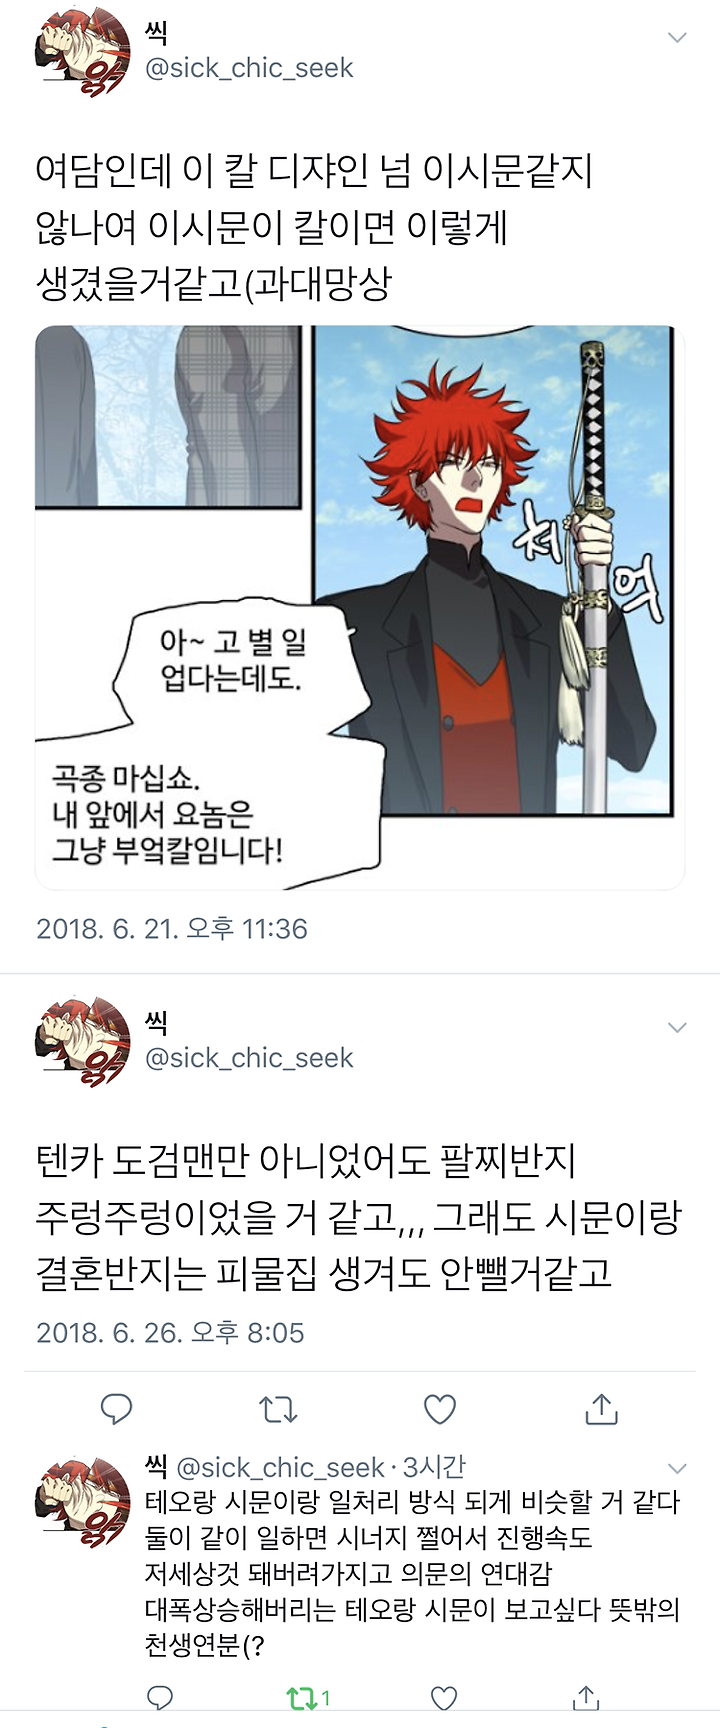This screenshot has height=1728, width=720.
Task: Tap the green retweet icon on the bottom tweet
Action: [300, 1698]
